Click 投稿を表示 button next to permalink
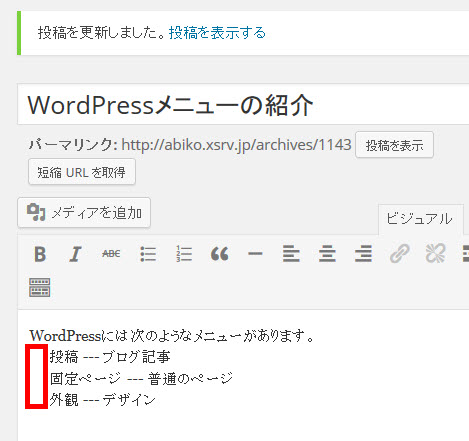The height and width of the screenshot is (441, 469). point(394,145)
